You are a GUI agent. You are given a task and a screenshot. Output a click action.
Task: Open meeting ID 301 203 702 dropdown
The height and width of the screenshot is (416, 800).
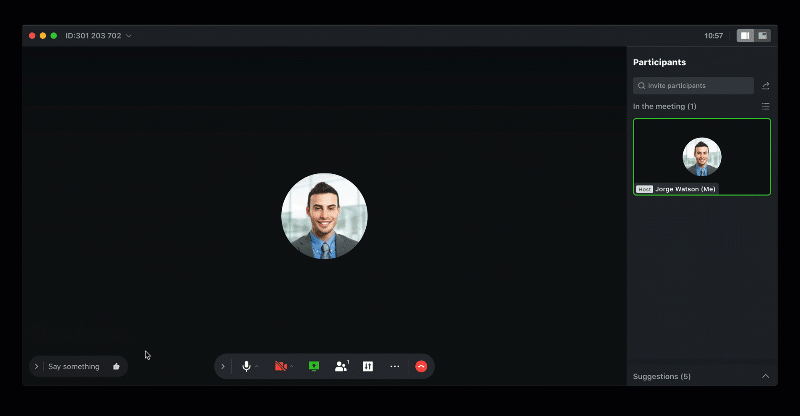point(98,36)
